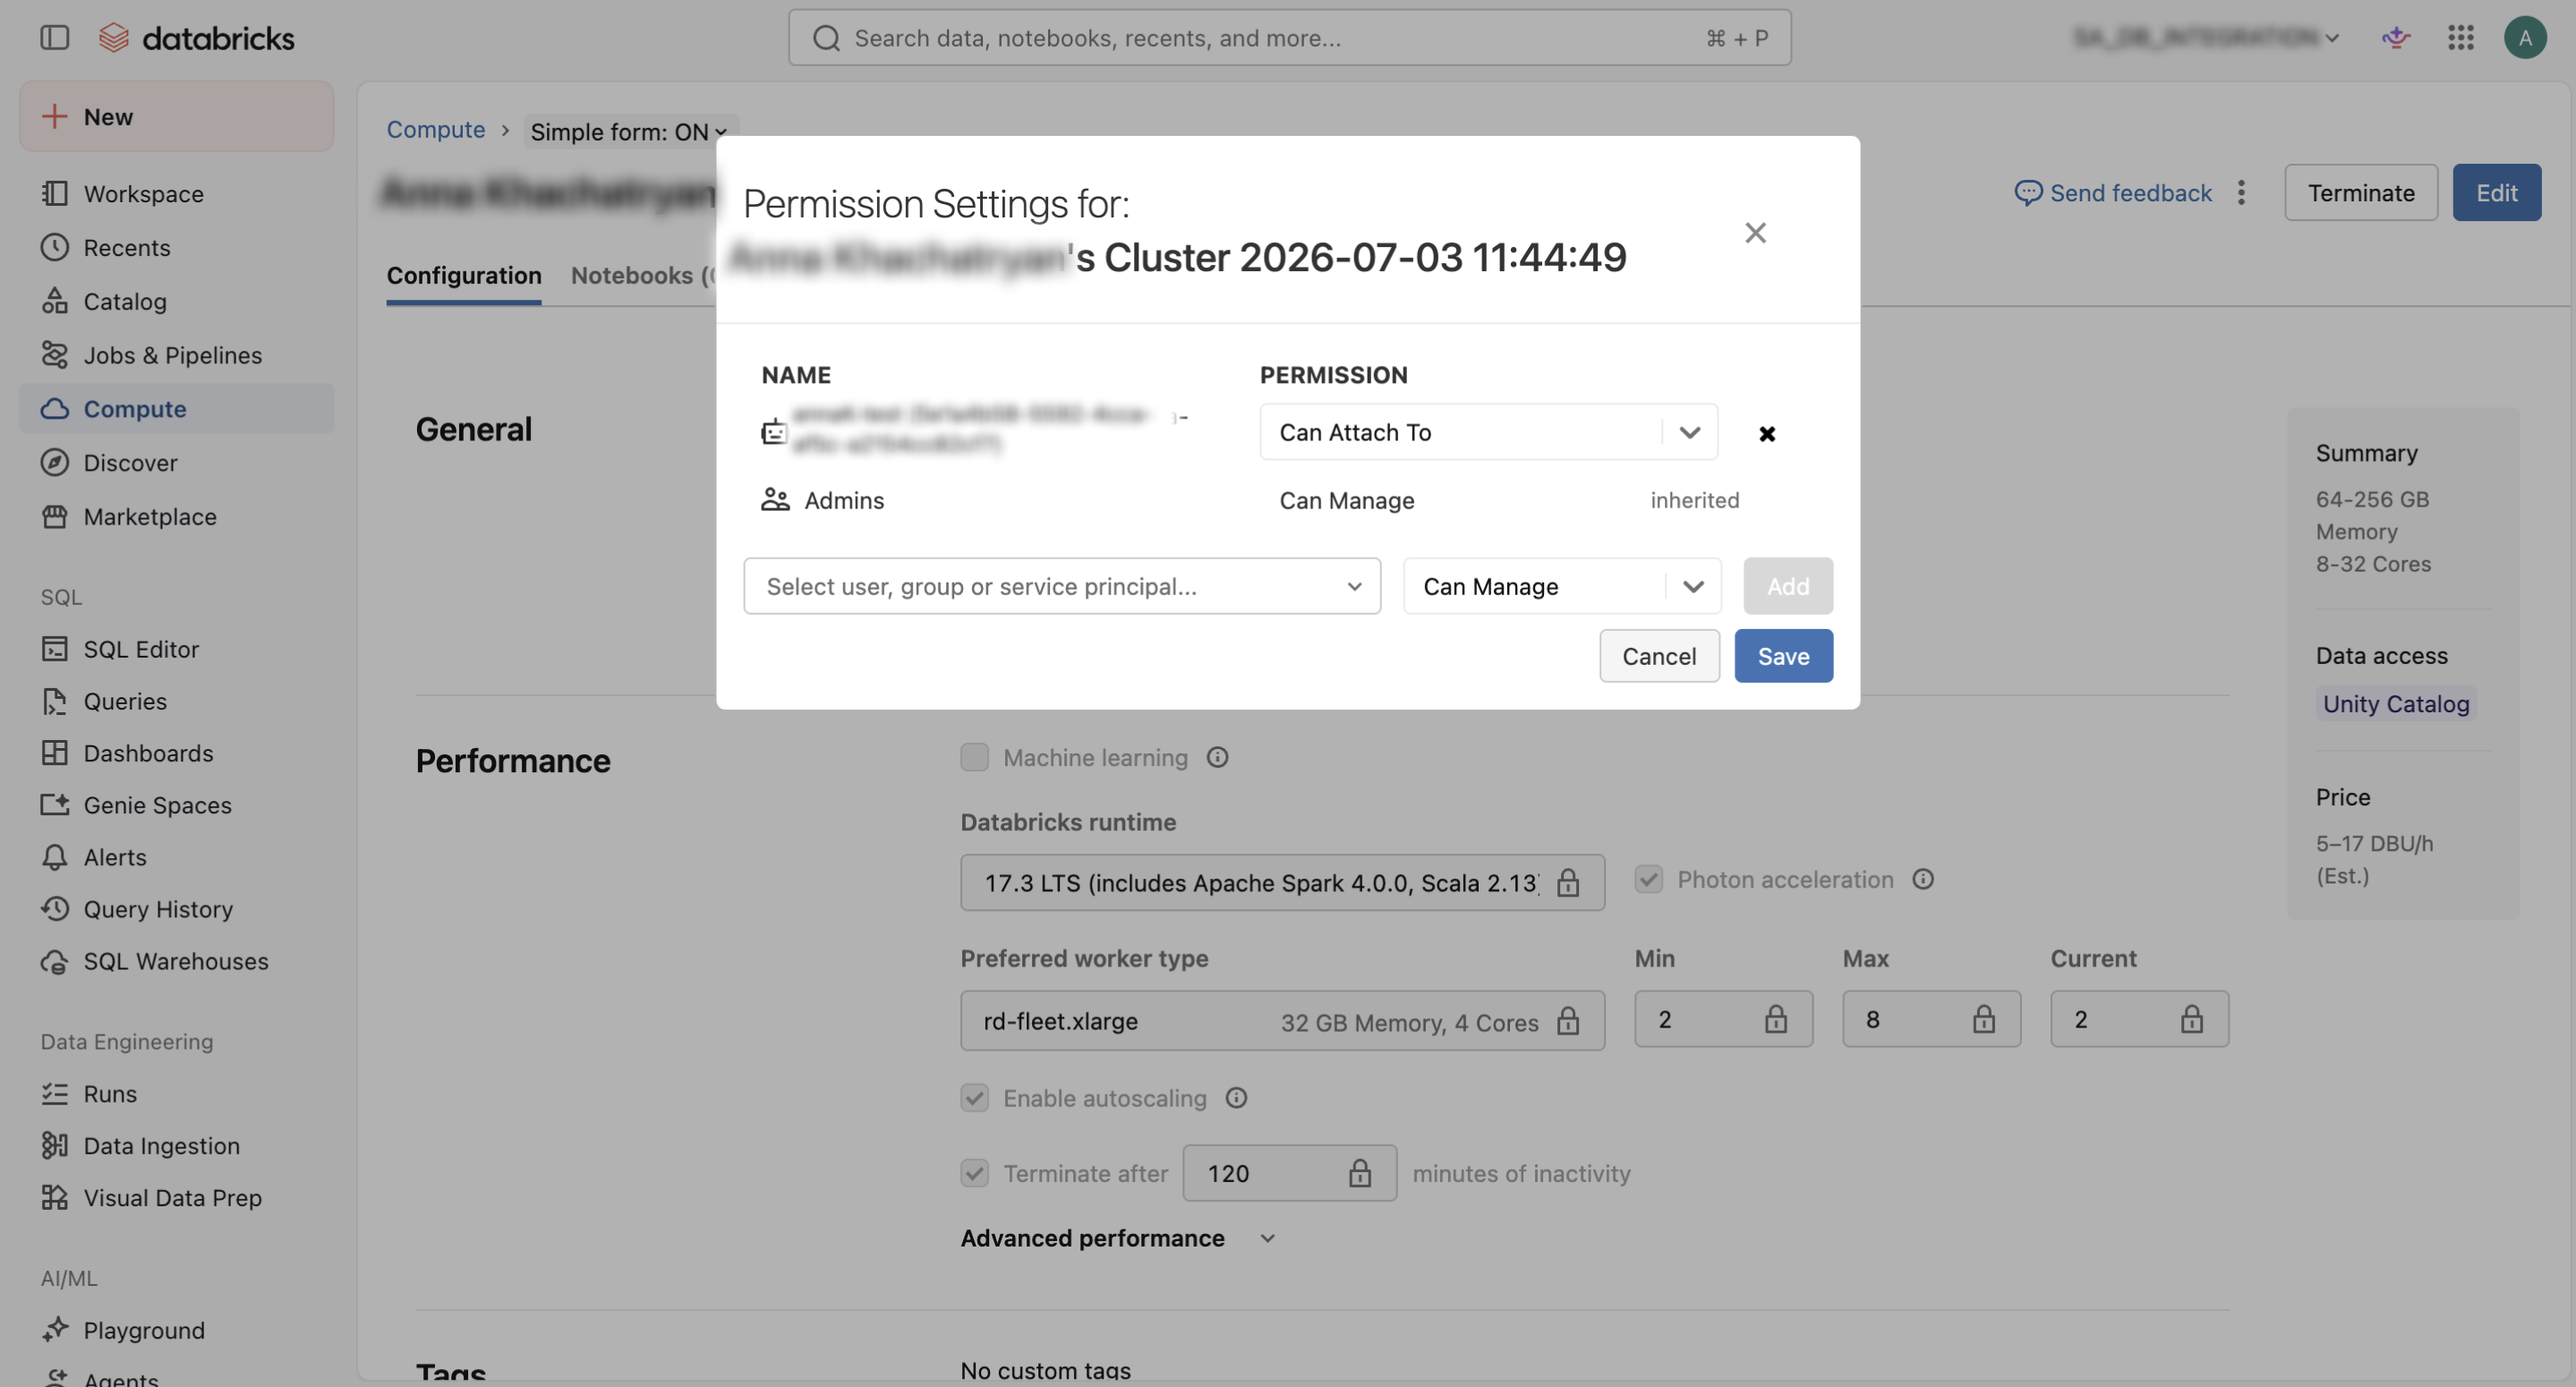Viewport: 2576px width, 1387px height.
Task: Click the Catalog sidebar icon
Action: coord(54,300)
